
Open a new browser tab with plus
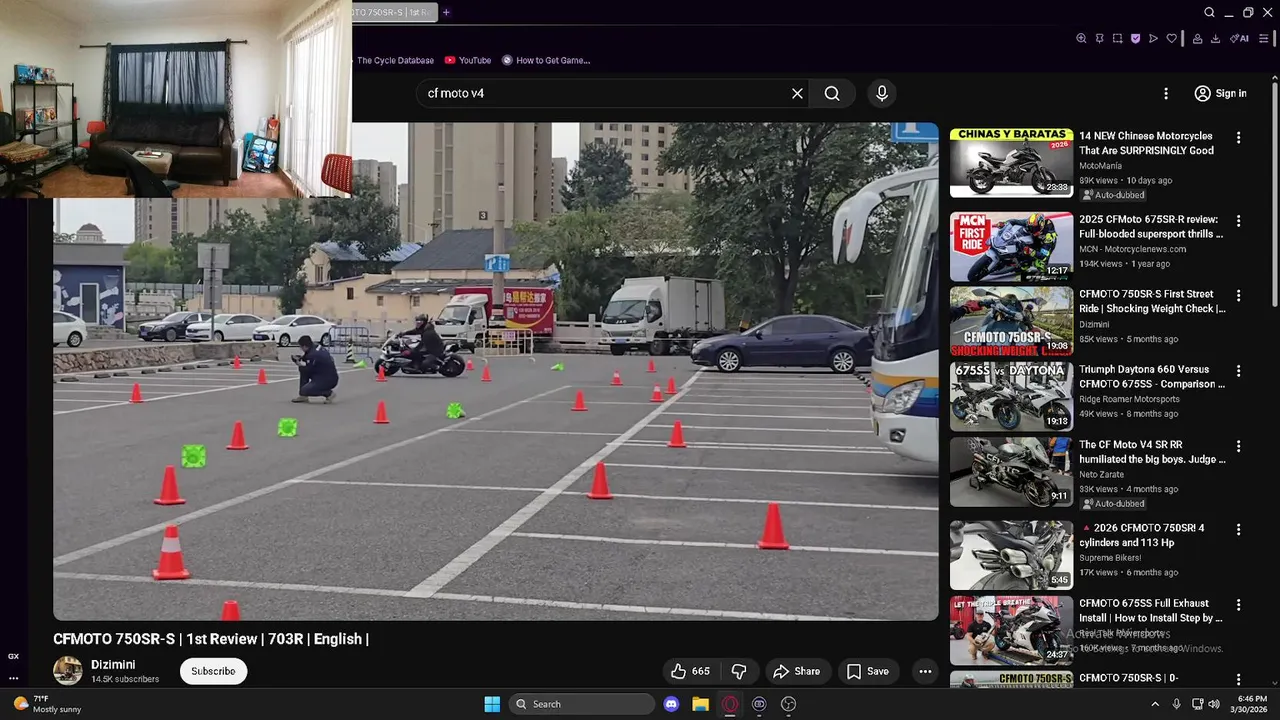(446, 12)
